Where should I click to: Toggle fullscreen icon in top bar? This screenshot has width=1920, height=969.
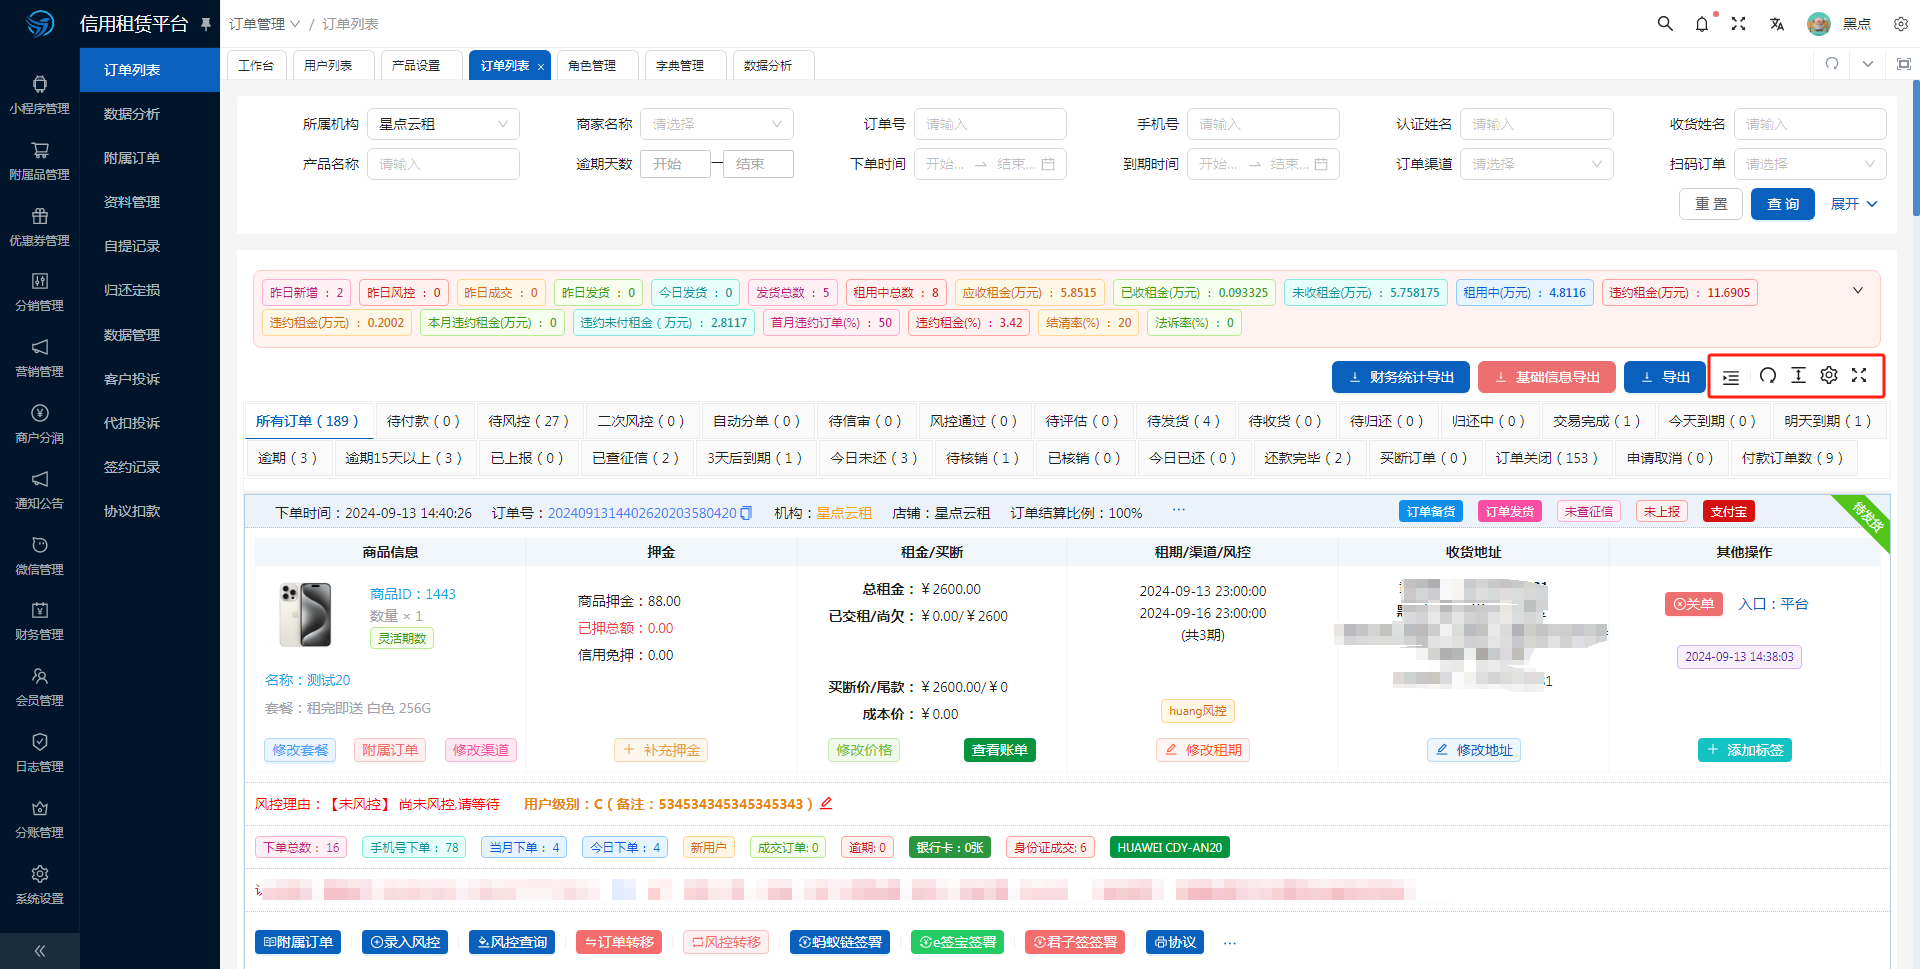click(1739, 23)
